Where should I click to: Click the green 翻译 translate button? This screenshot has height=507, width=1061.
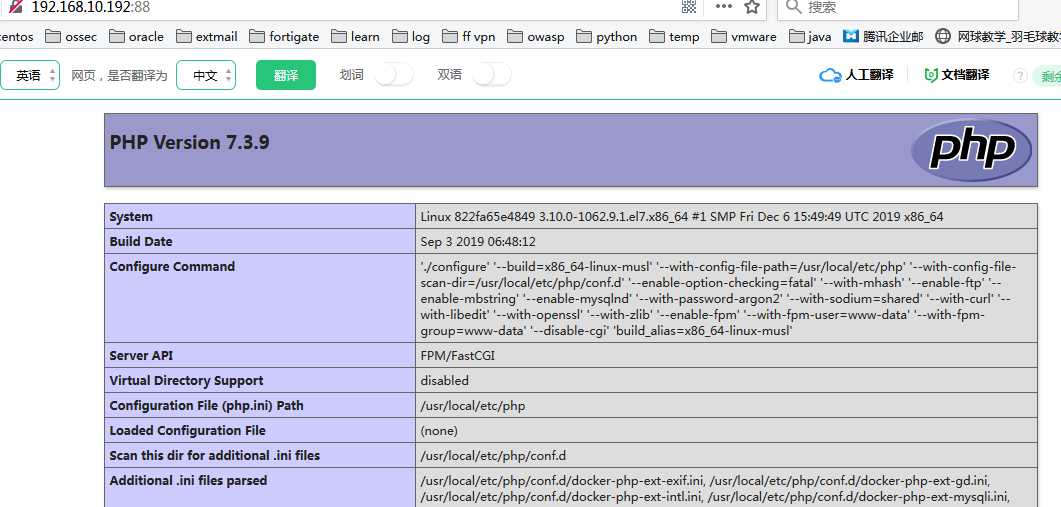pyautogui.click(x=286, y=75)
